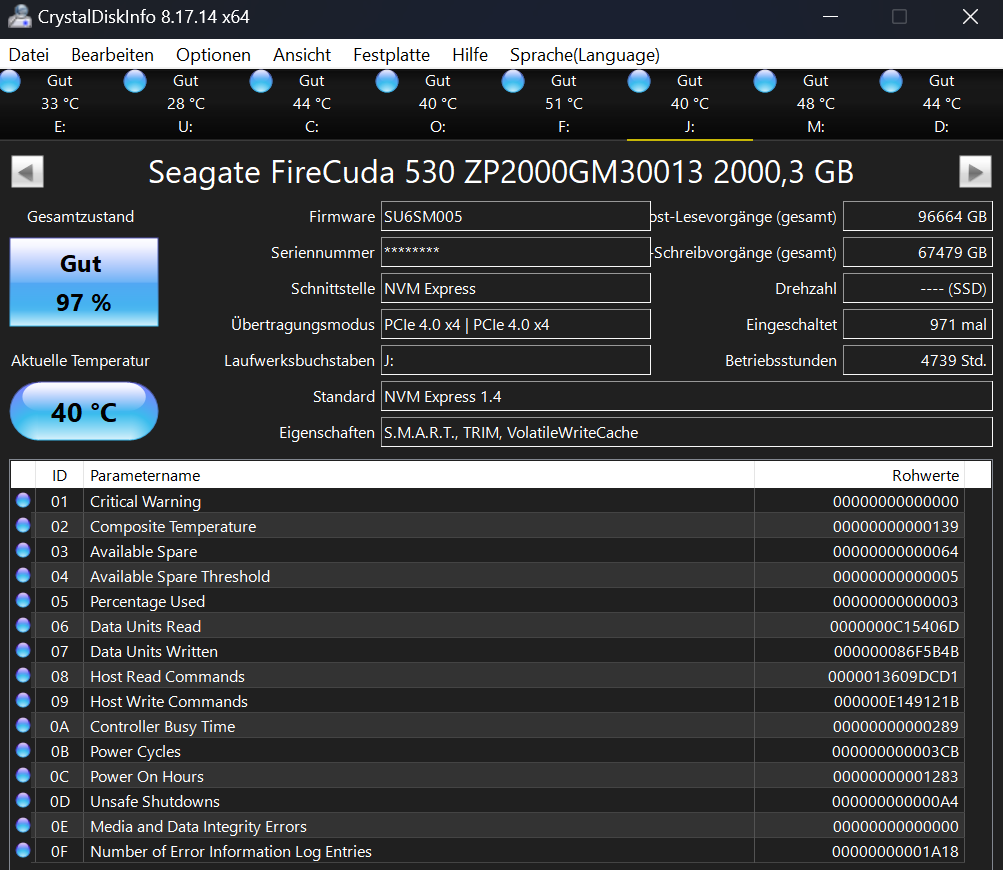Click status orb of Available Spare row

pyautogui.click(x=23, y=550)
